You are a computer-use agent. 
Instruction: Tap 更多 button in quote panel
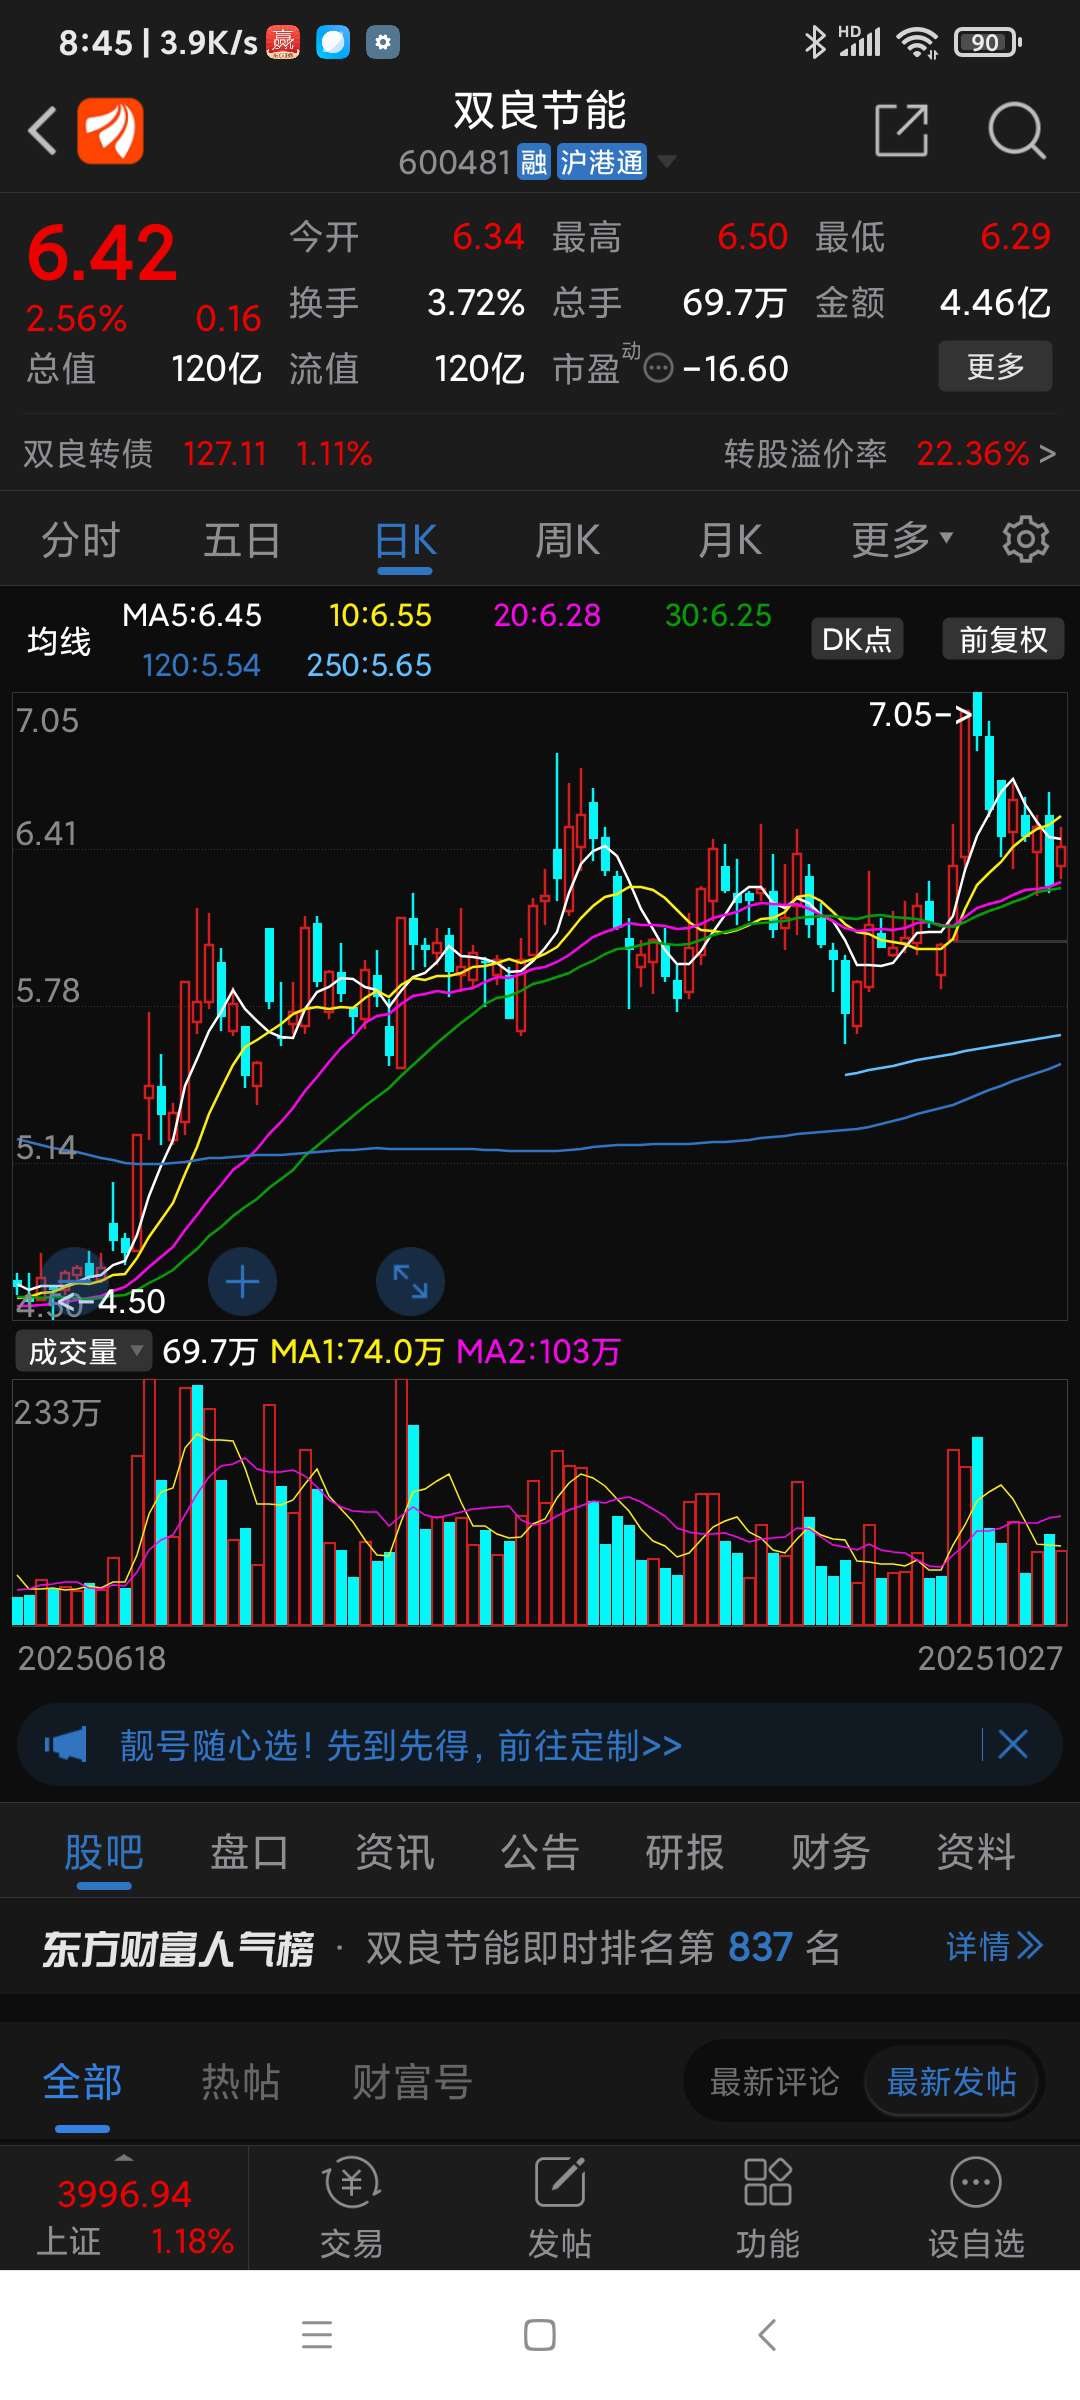pos(995,366)
